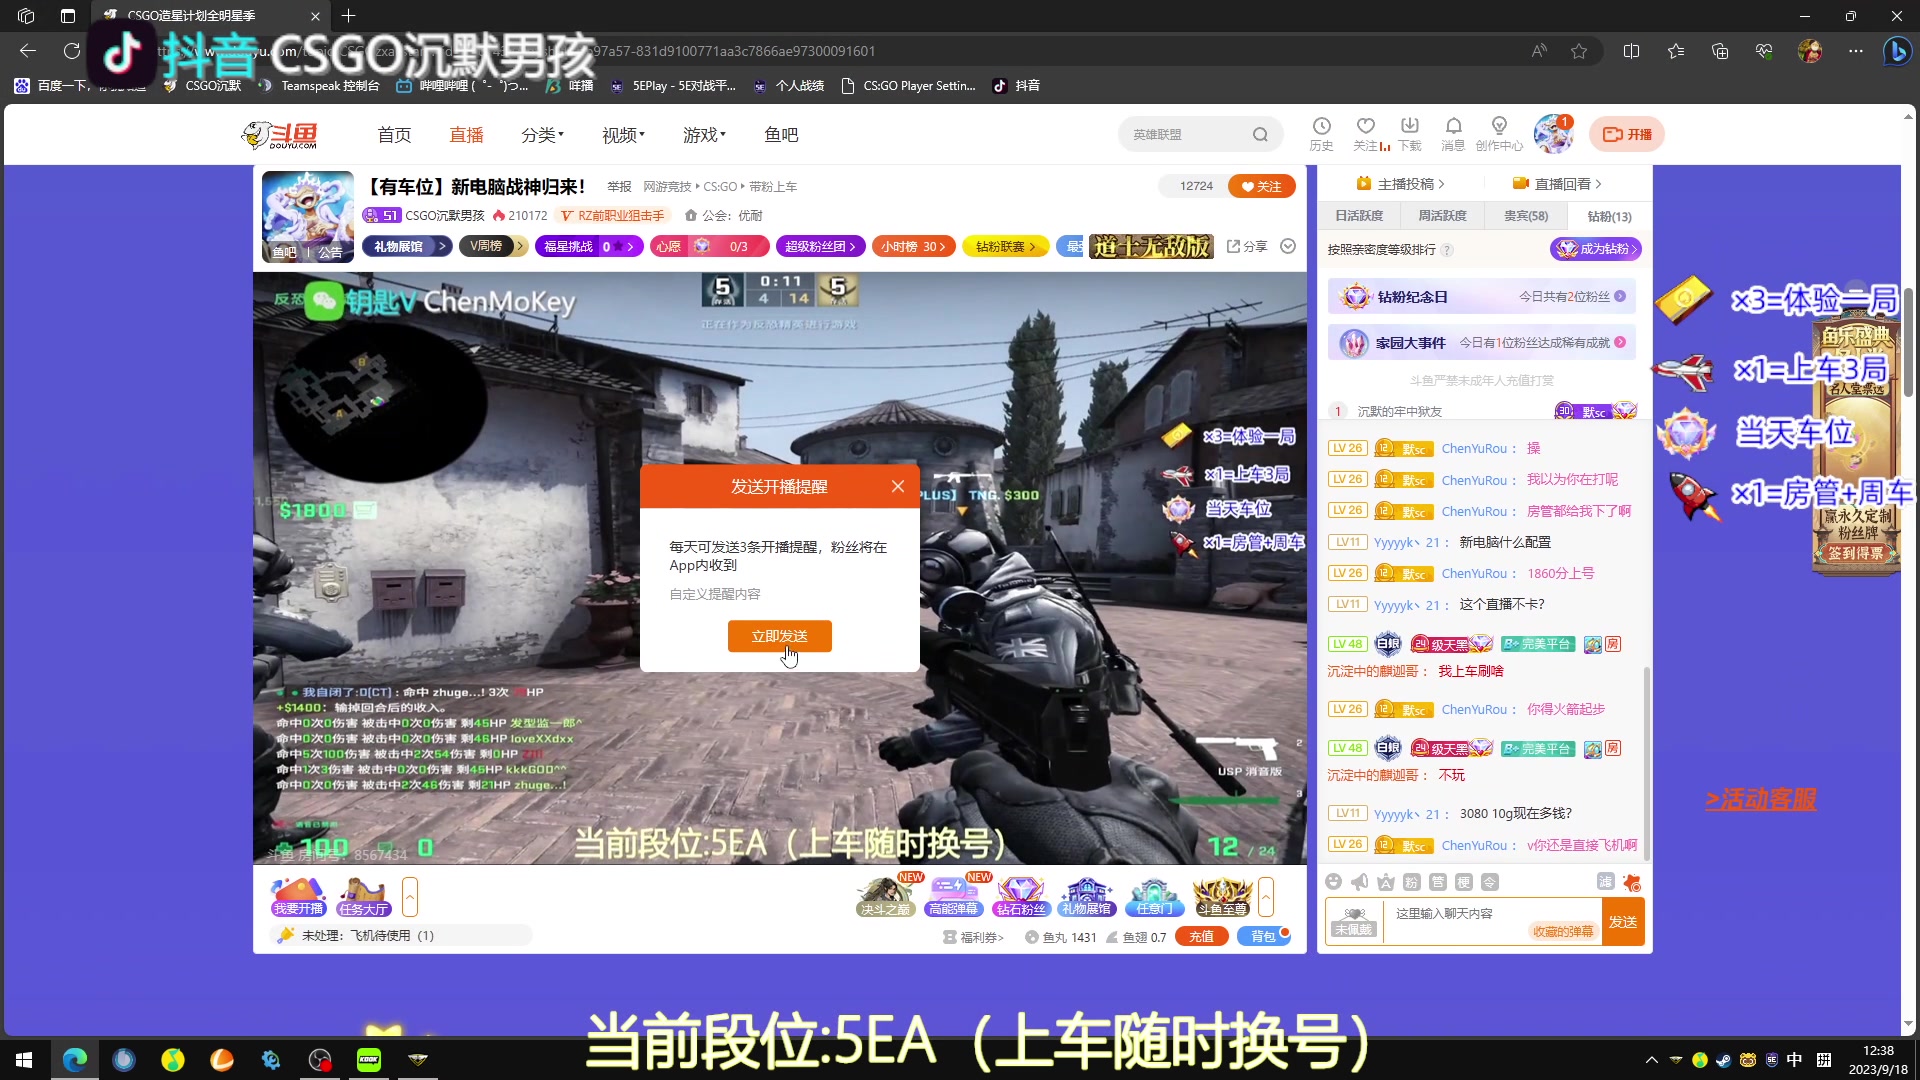Select the 直播 nav item
This screenshot has width=1920, height=1080.
tap(466, 135)
